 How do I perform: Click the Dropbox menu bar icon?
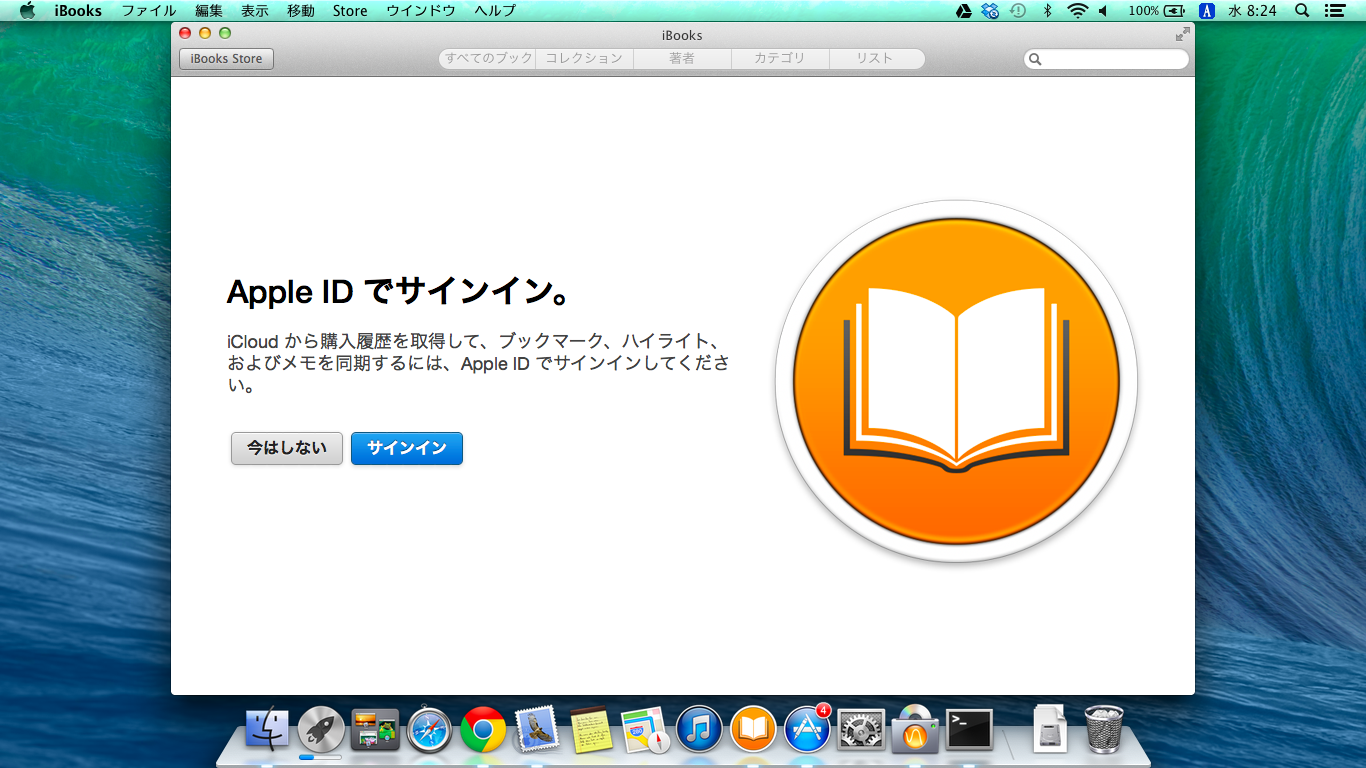click(990, 11)
